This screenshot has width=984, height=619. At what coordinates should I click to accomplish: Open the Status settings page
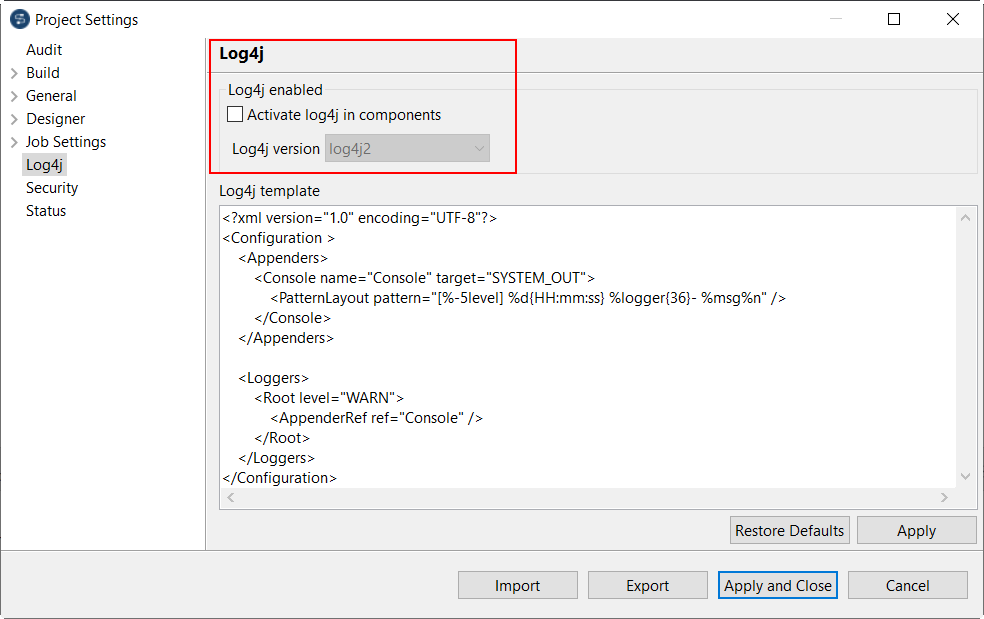click(46, 211)
